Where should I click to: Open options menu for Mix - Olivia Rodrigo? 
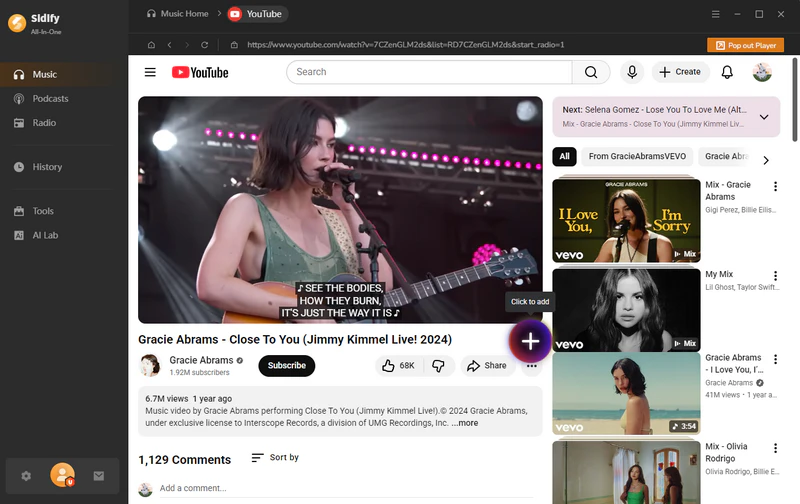tap(776, 448)
